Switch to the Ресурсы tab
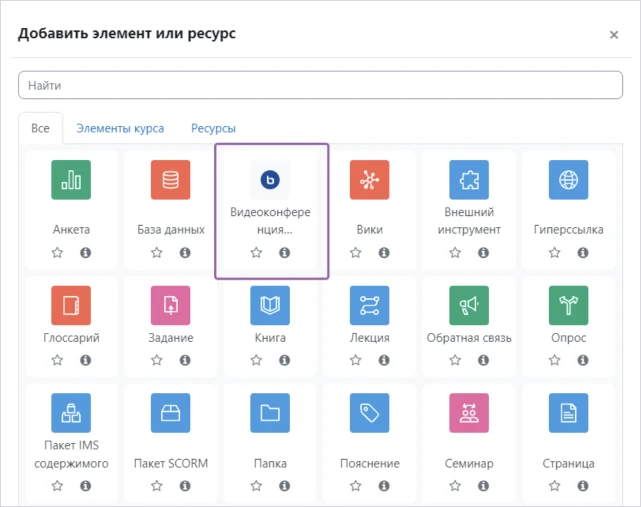This screenshot has height=507, width=641. tap(213, 129)
